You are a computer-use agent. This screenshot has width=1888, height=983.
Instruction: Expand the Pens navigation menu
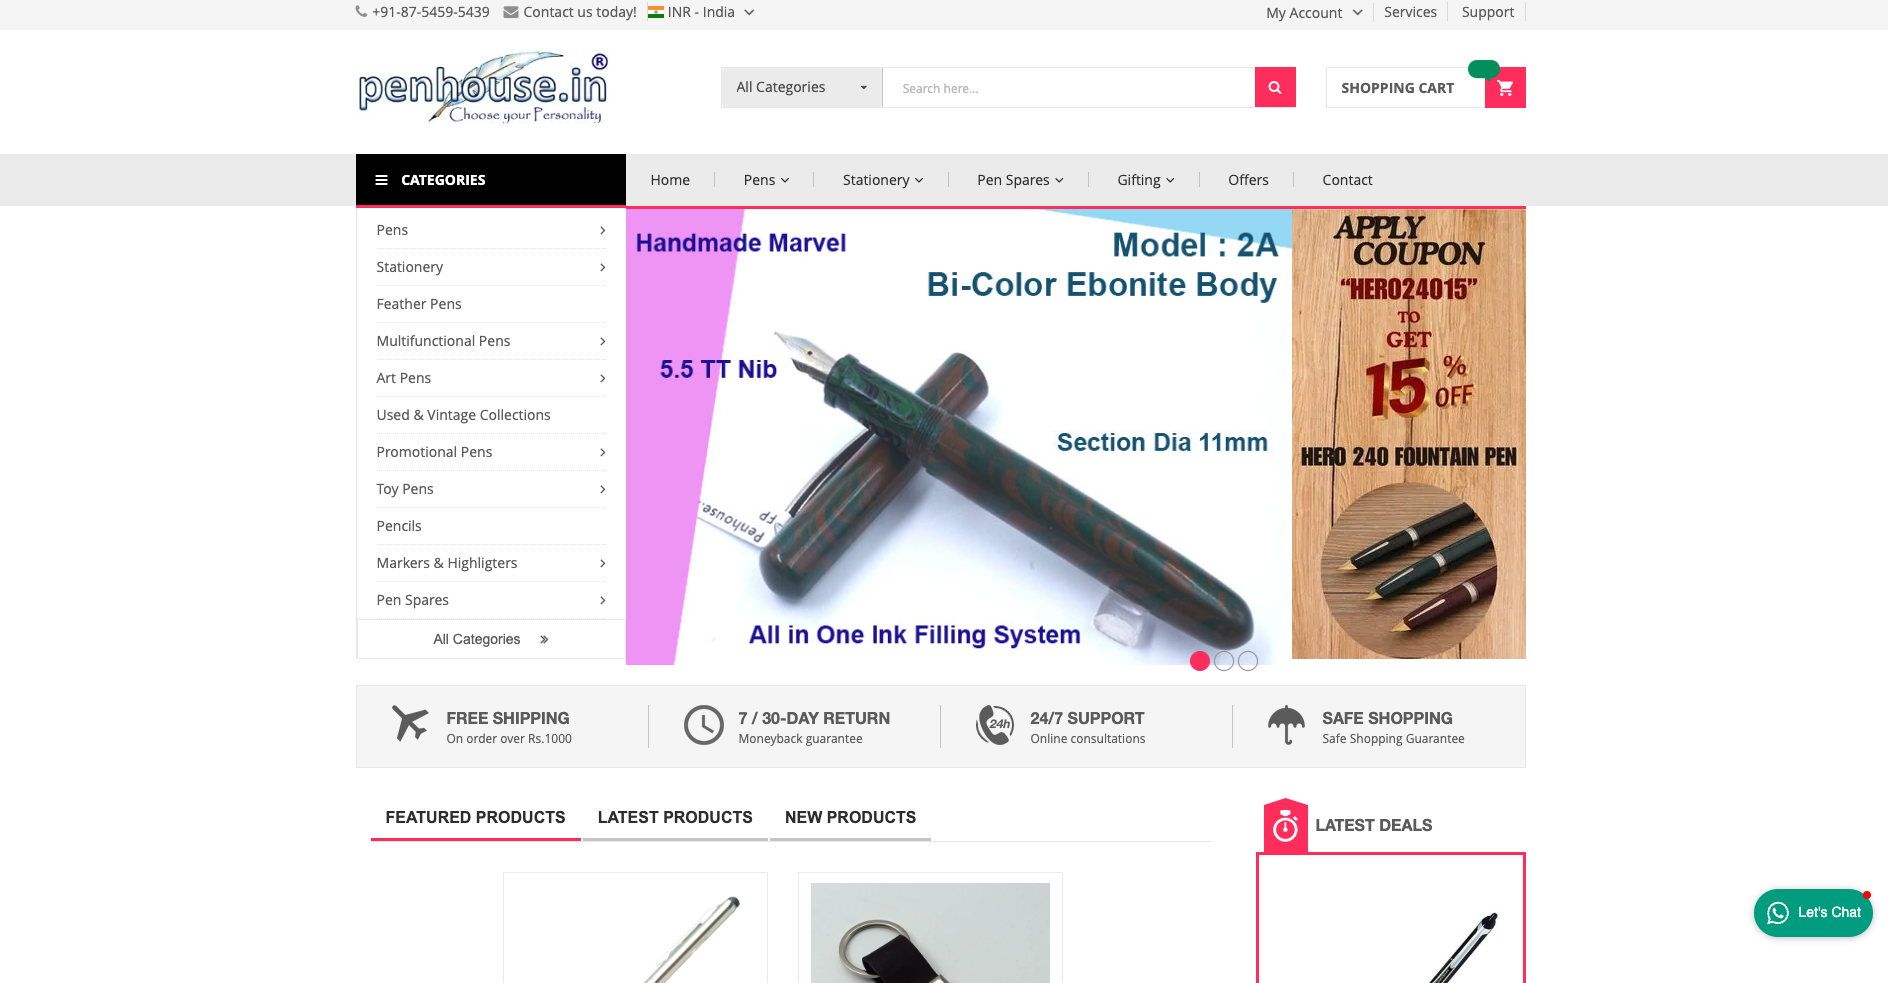767,180
